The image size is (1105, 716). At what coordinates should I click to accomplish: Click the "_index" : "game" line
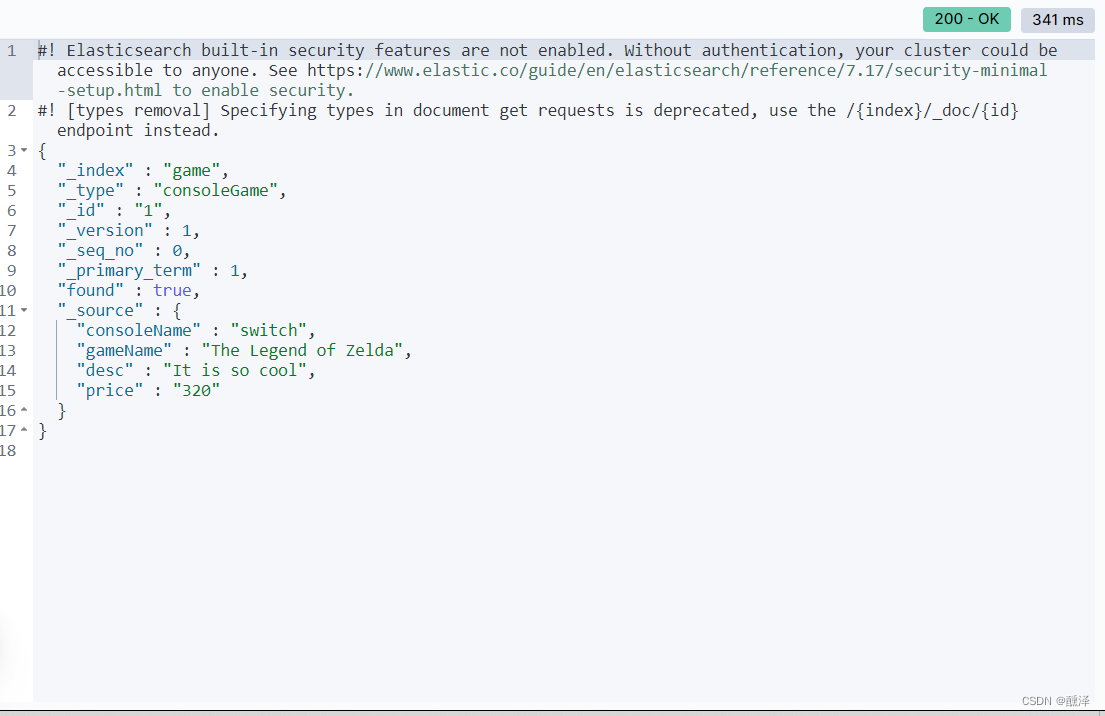coord(143,171)
